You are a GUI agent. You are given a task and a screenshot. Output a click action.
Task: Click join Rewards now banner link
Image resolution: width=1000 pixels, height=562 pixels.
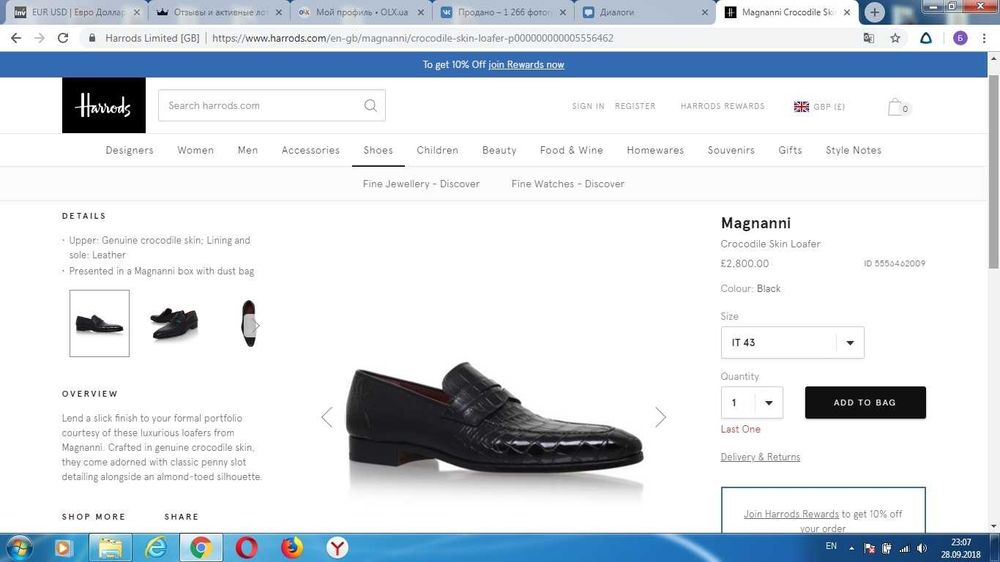526,64
